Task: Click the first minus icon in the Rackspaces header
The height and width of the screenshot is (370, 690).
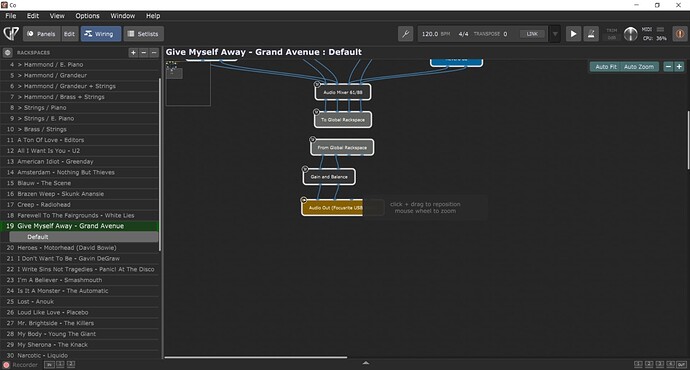Action: pos(143,53)
